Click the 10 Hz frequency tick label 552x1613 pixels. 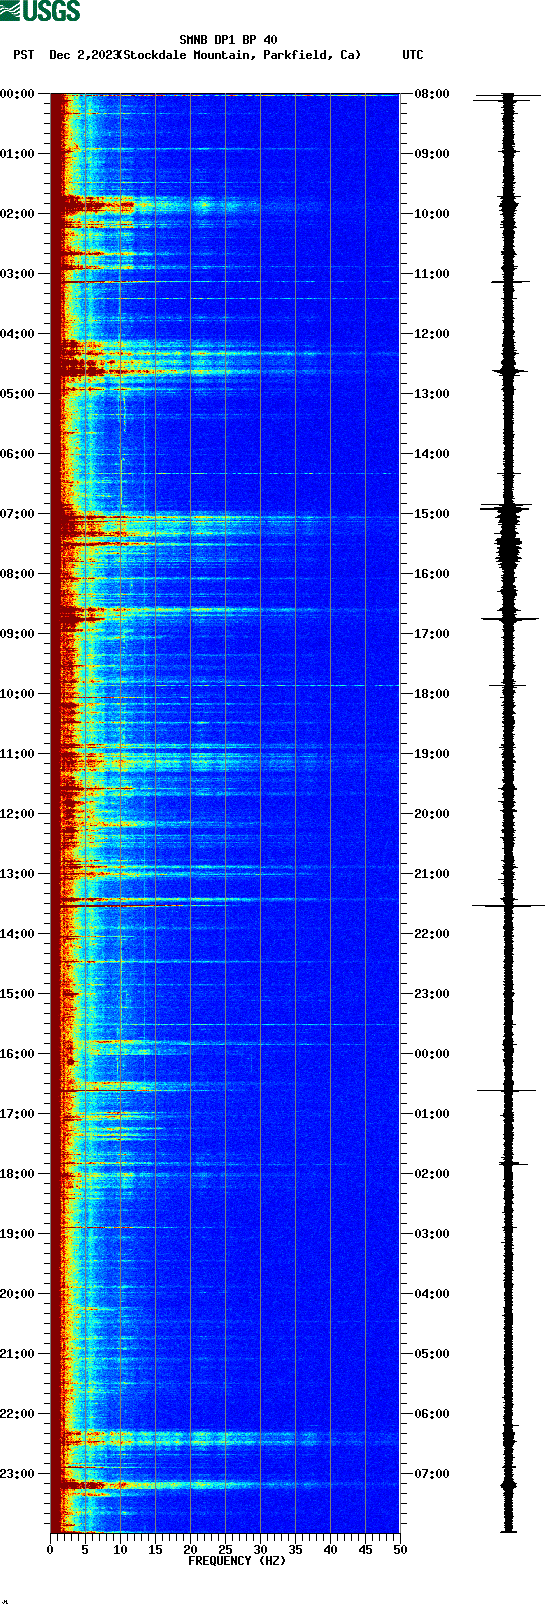pos(120,1550)
